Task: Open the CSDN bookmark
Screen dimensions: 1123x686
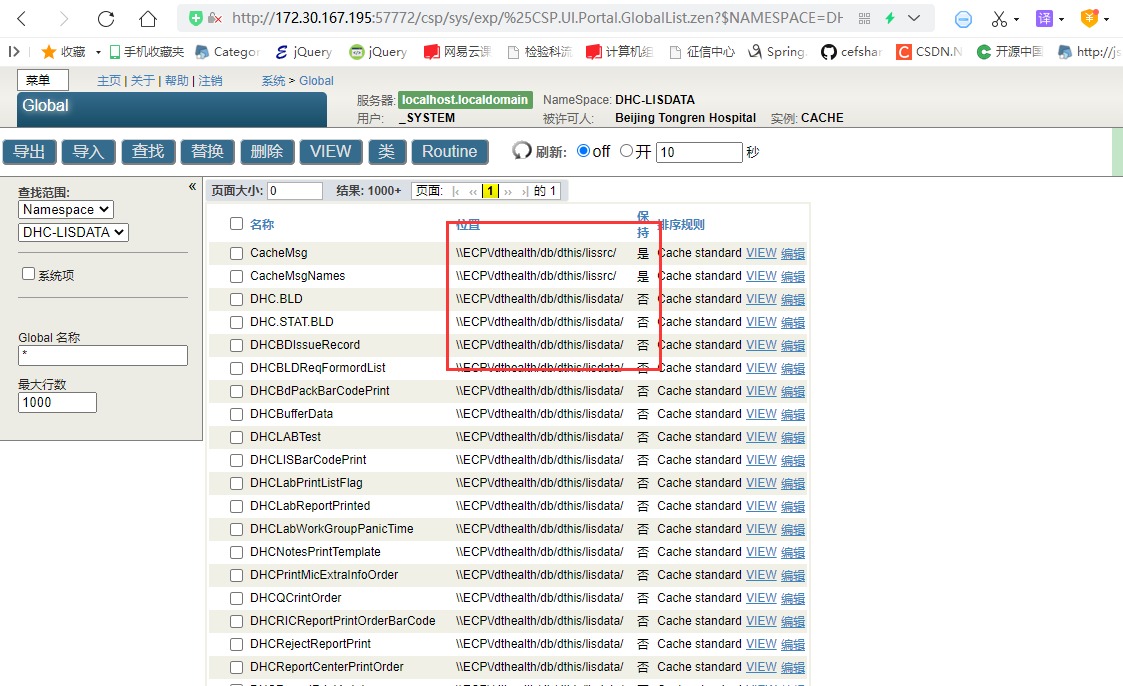Action: pos(929,52)
